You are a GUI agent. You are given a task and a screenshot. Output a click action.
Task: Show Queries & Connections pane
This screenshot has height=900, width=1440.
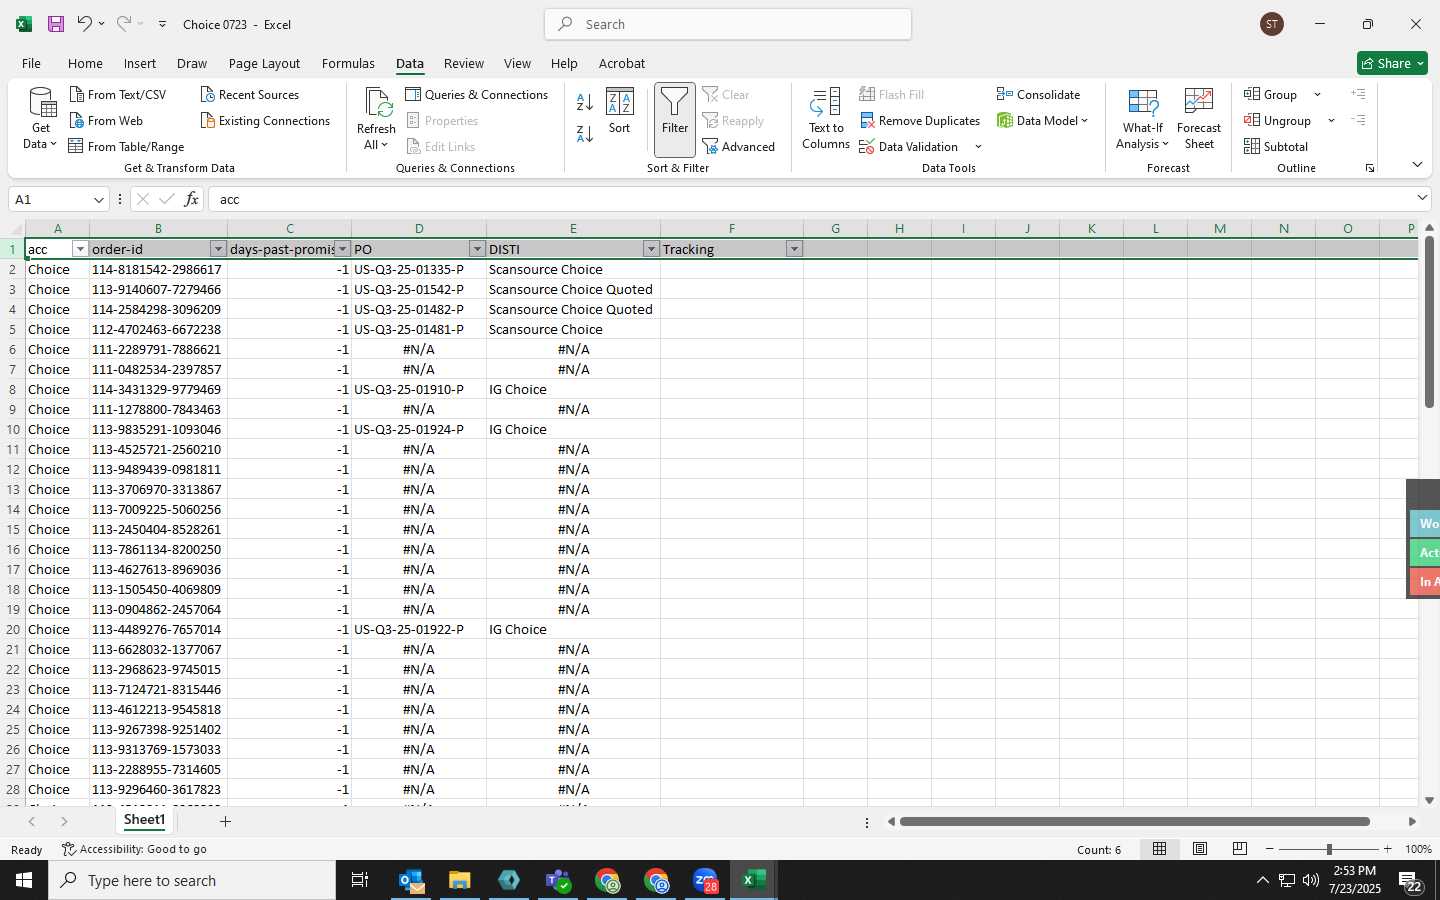pyautogui.click(x=477, y=94)
